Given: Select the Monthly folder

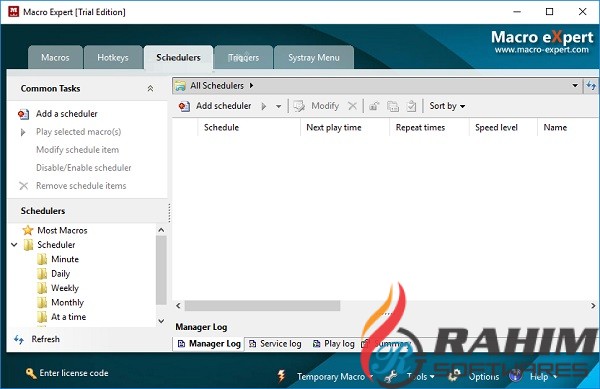Looking at the screenshot, I should (67, 303).
